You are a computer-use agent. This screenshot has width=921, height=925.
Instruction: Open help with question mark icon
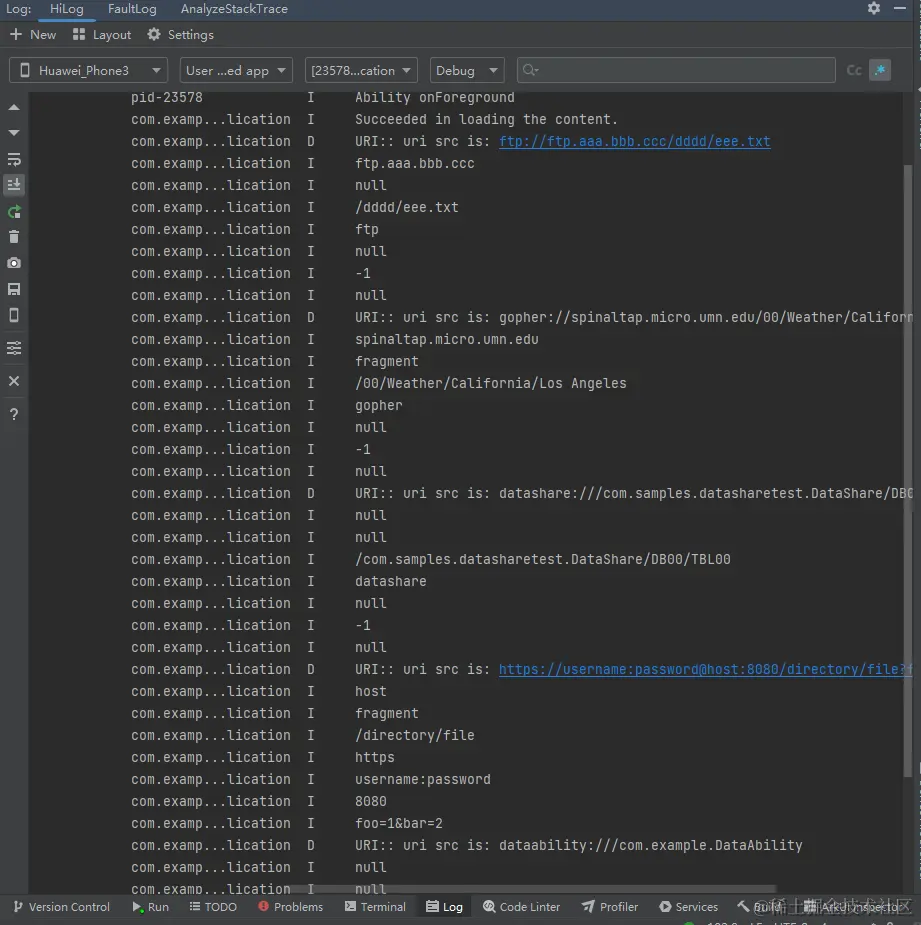14,414
